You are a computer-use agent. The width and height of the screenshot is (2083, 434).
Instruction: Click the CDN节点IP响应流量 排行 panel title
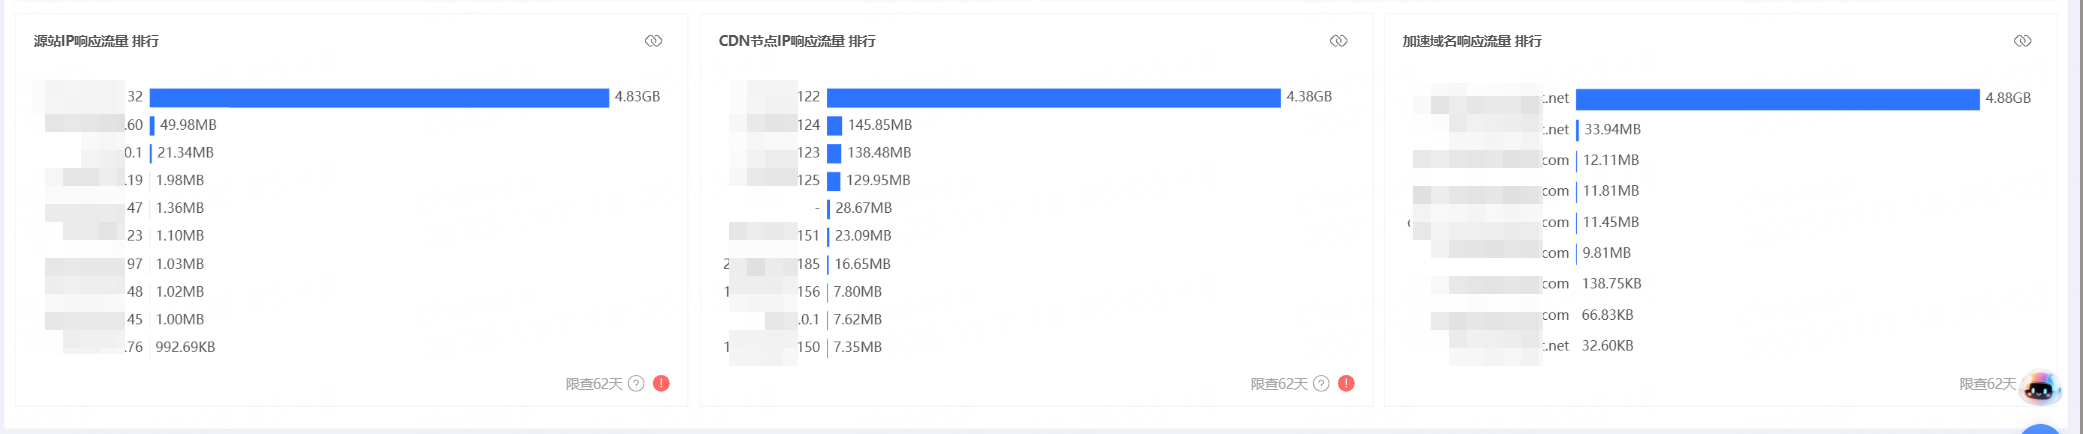point(797,41)
